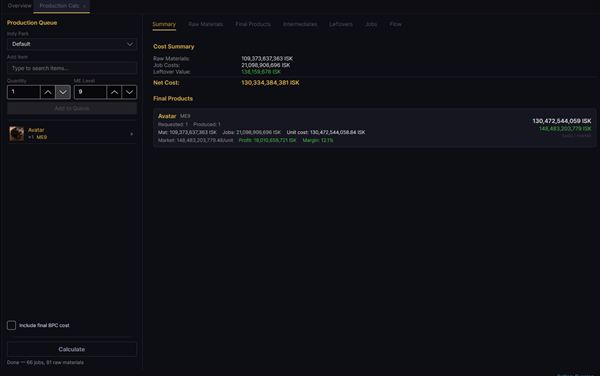Click the green 148,483,203,779 ISK value
This screenshot has height=376, width=600.
click(565, 129)
